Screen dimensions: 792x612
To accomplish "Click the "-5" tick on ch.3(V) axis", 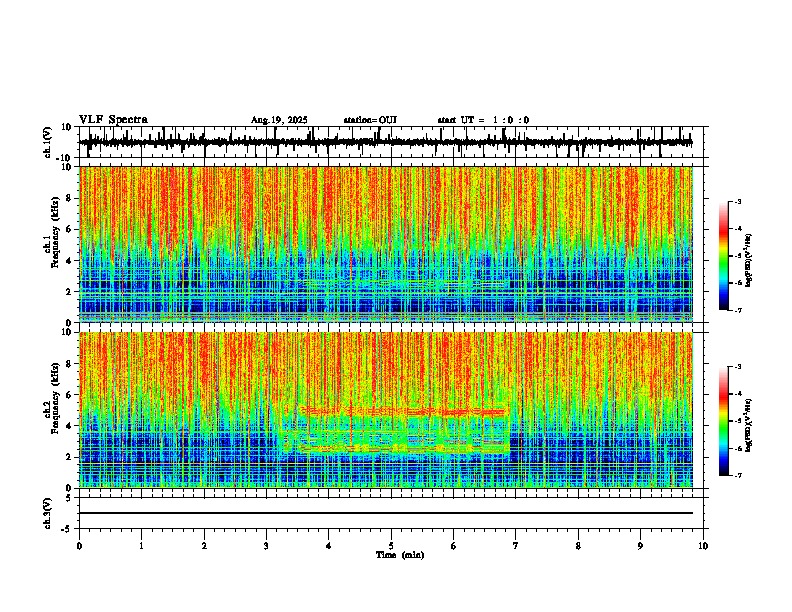I will (x=68, y=529).
